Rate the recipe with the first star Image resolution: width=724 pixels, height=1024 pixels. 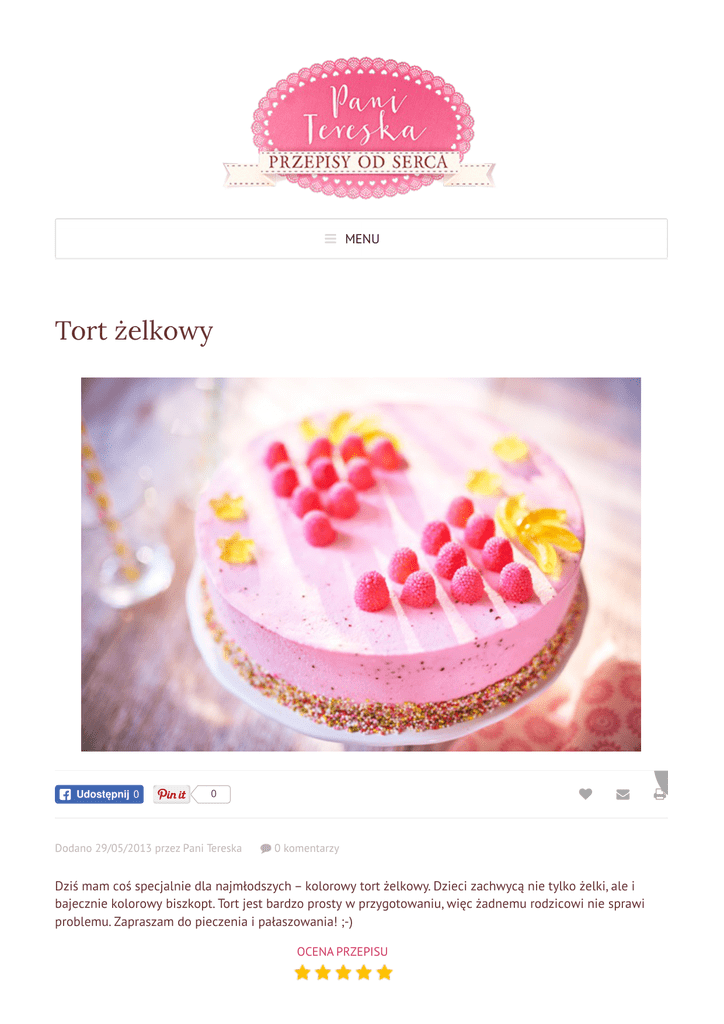tap(302, 972)
